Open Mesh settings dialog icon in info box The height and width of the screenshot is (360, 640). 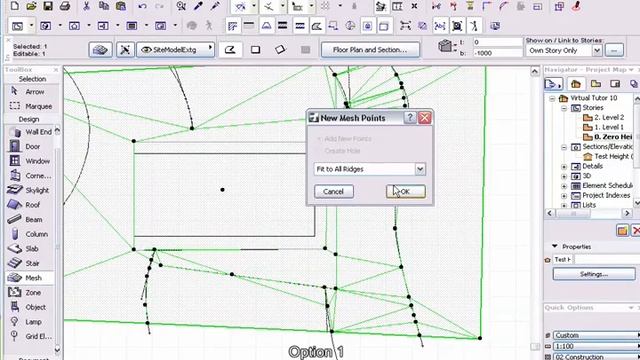pyautogui.click(x=100, y=50)
